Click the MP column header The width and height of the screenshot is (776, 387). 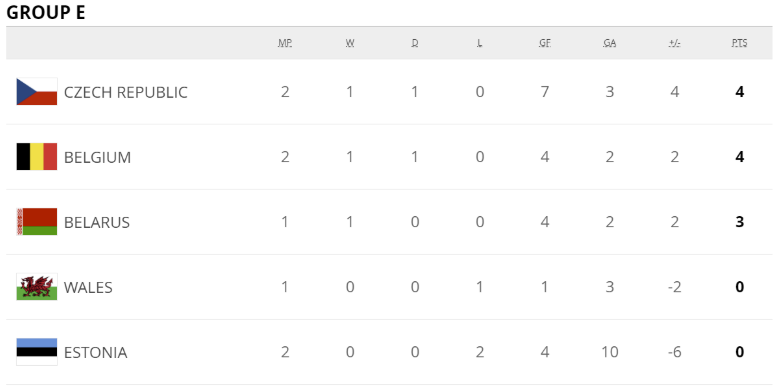point(285,43)
